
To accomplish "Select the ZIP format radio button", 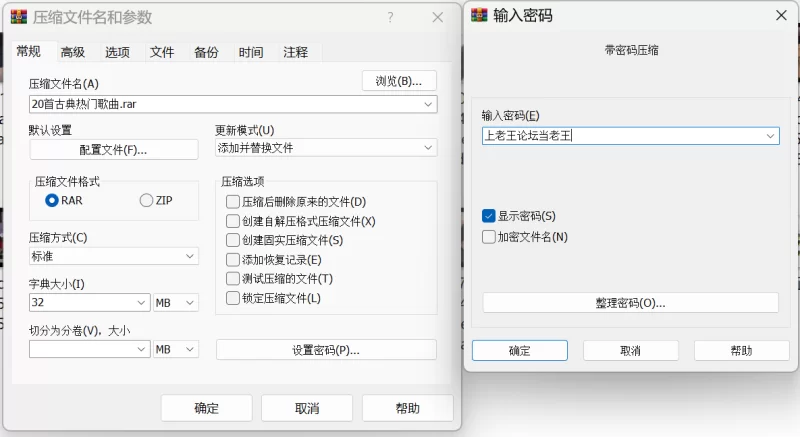I will pos(147,200).
